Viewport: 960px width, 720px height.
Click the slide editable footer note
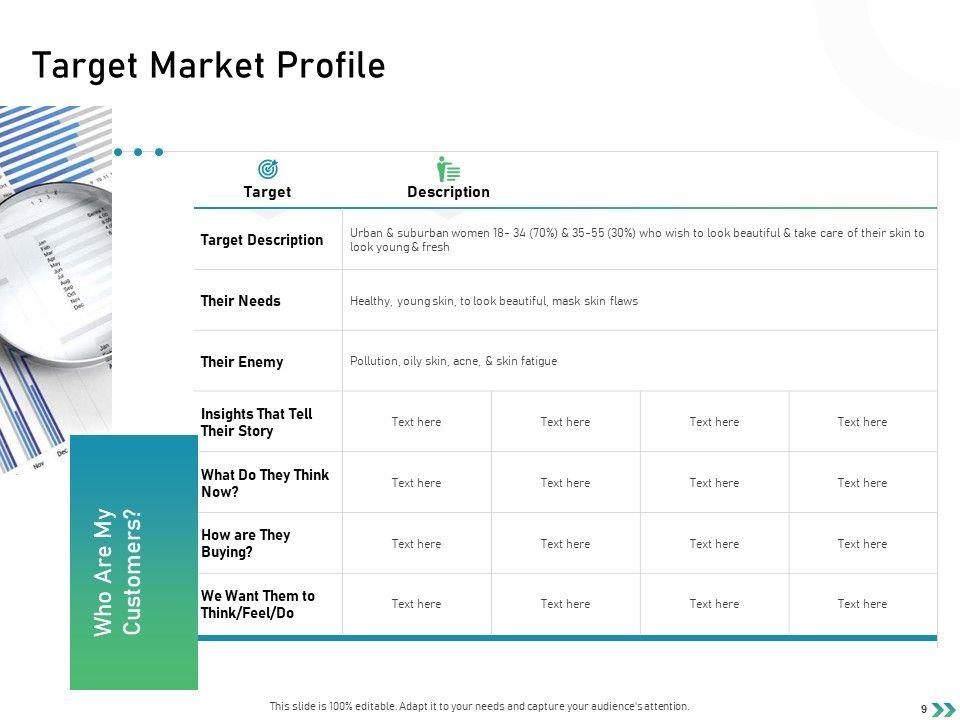coord(479,706)
